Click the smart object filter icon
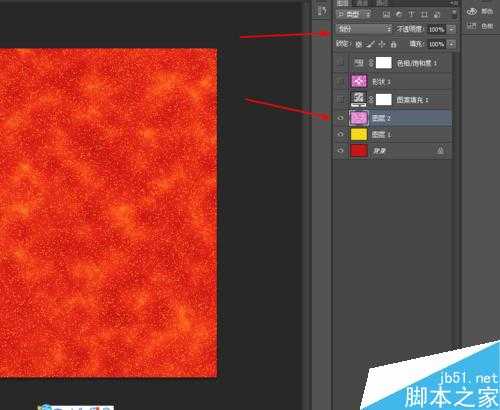Viewport: 500px width, 410px height. coord(437,14)
